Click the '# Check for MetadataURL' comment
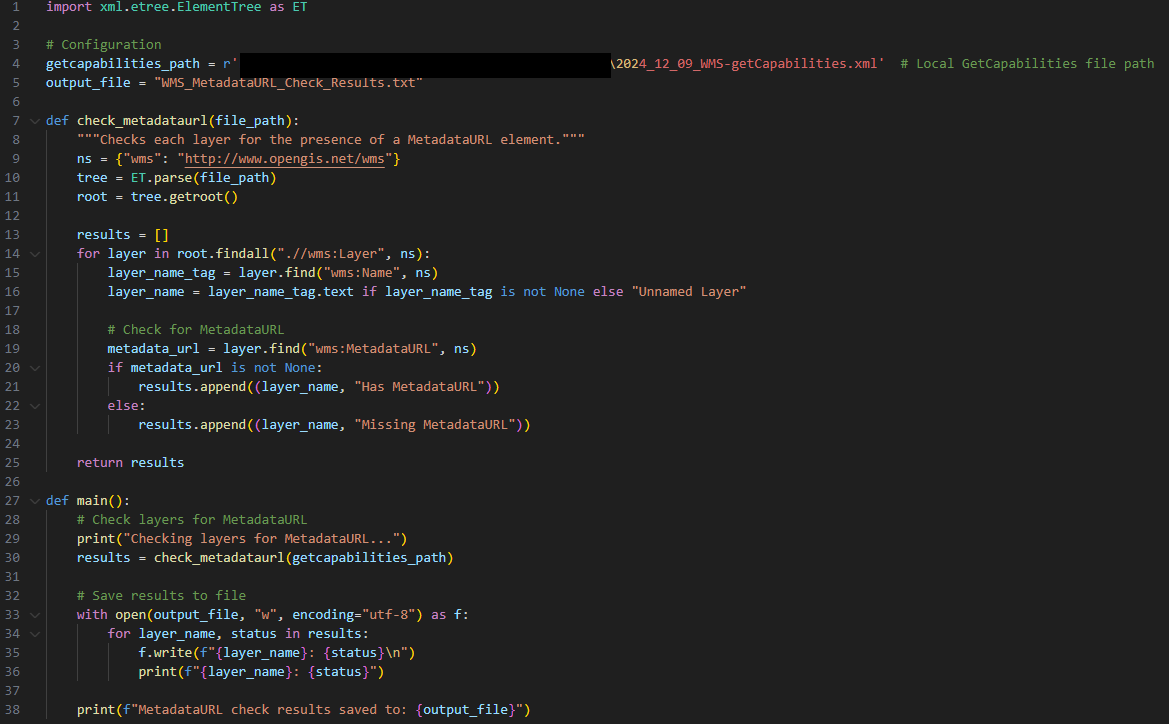1169x724 pixels. pyautogui.click(x=196, y=330)
